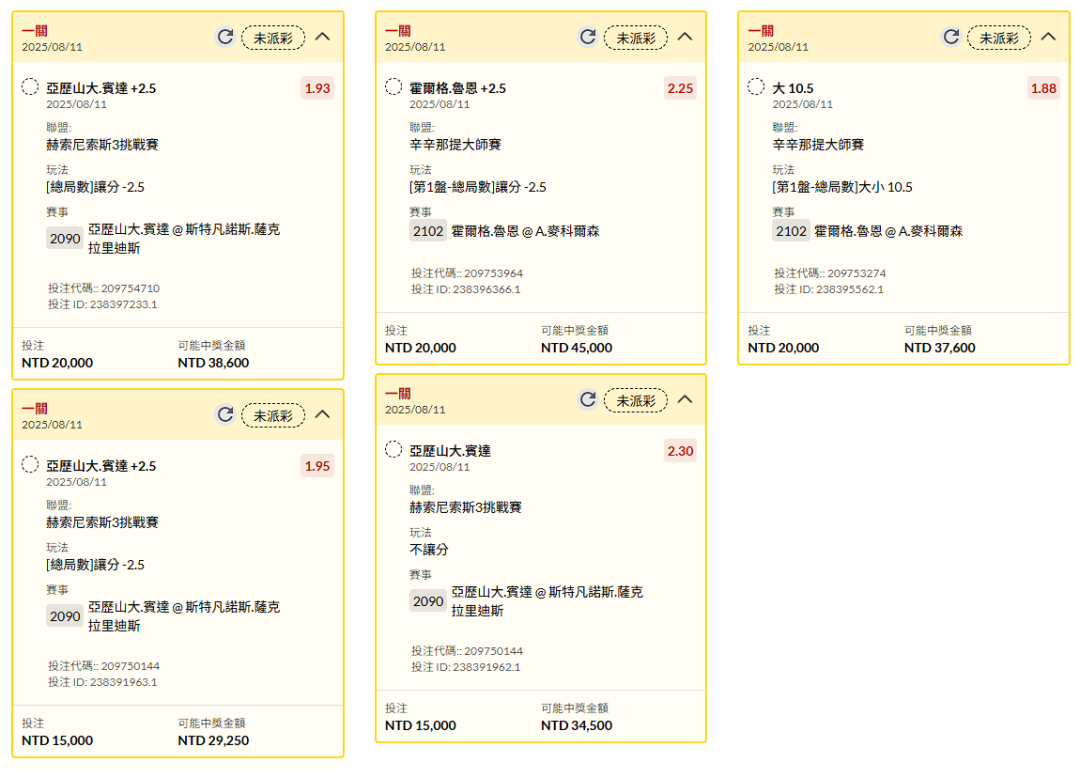Click potential payout NTD 38,600
The width and height of the screenshot is (1080, 778).
(x=214, y=363)
